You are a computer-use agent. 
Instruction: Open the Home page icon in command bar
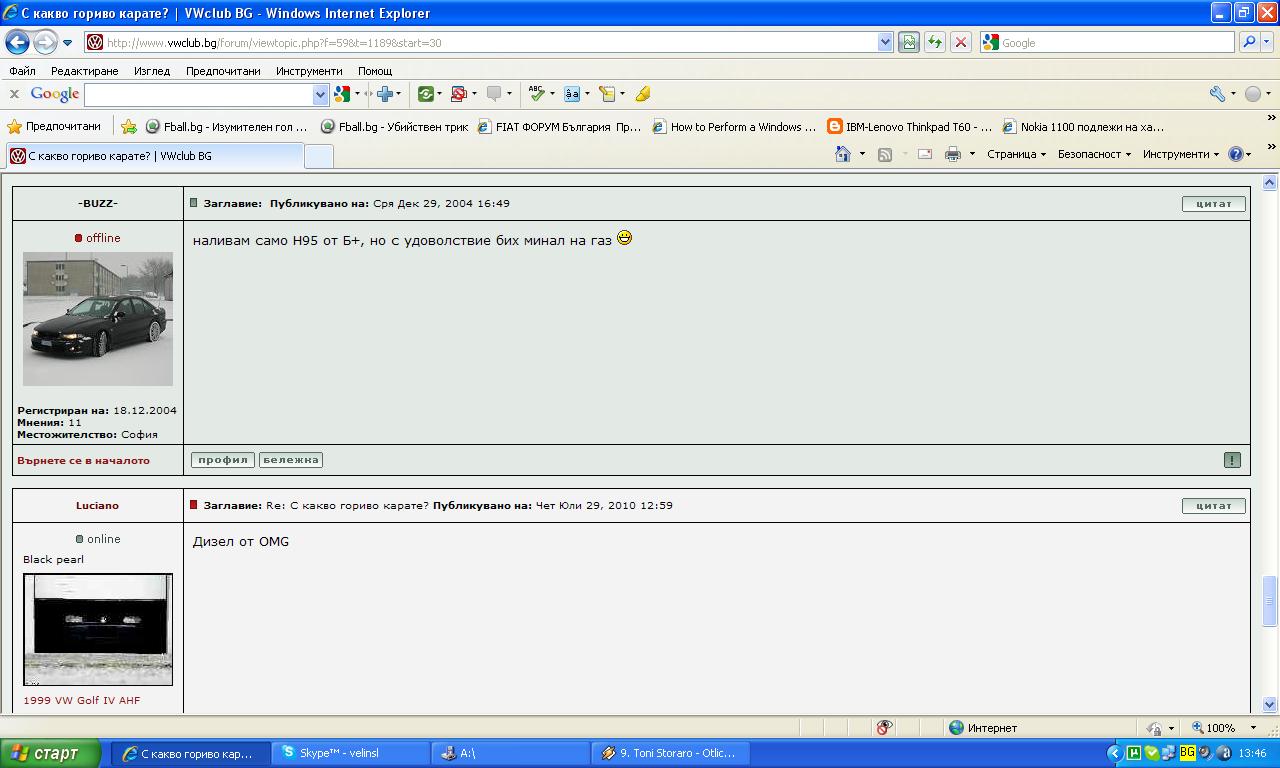tap(844, 154)
